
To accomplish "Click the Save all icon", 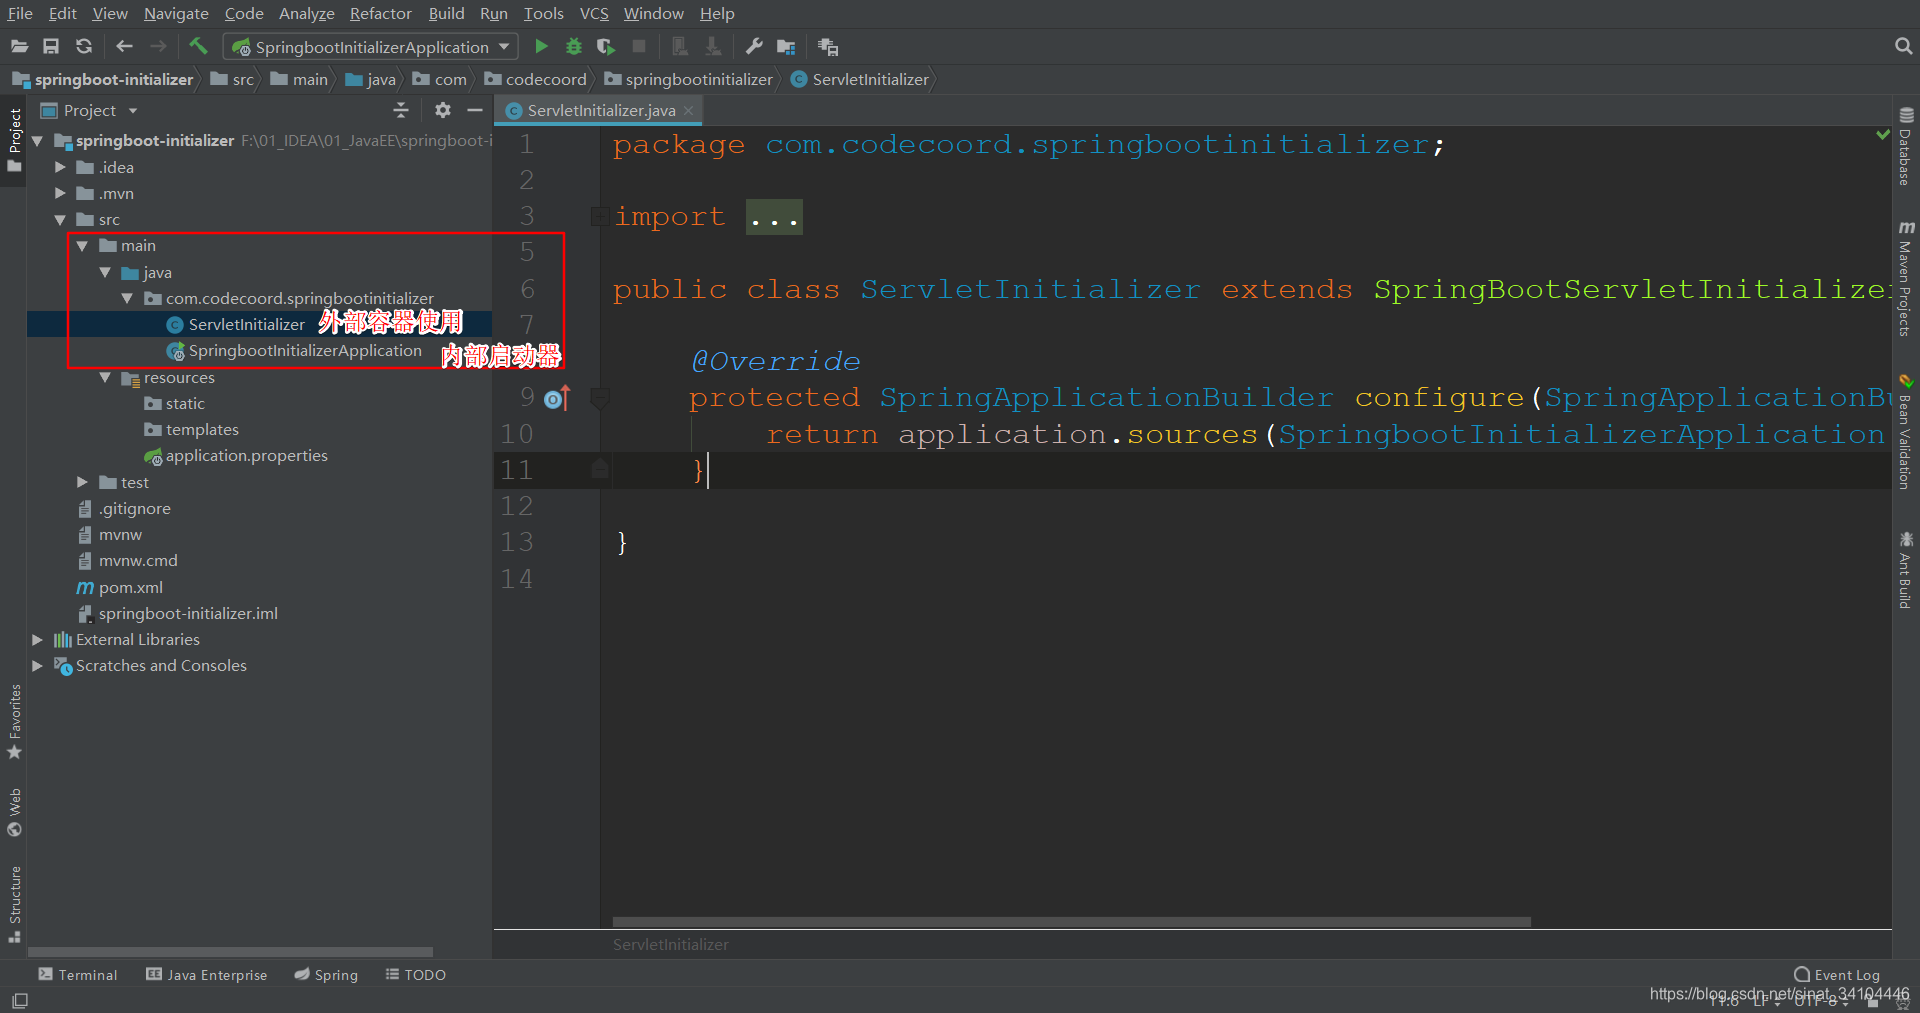I will 51,46.
